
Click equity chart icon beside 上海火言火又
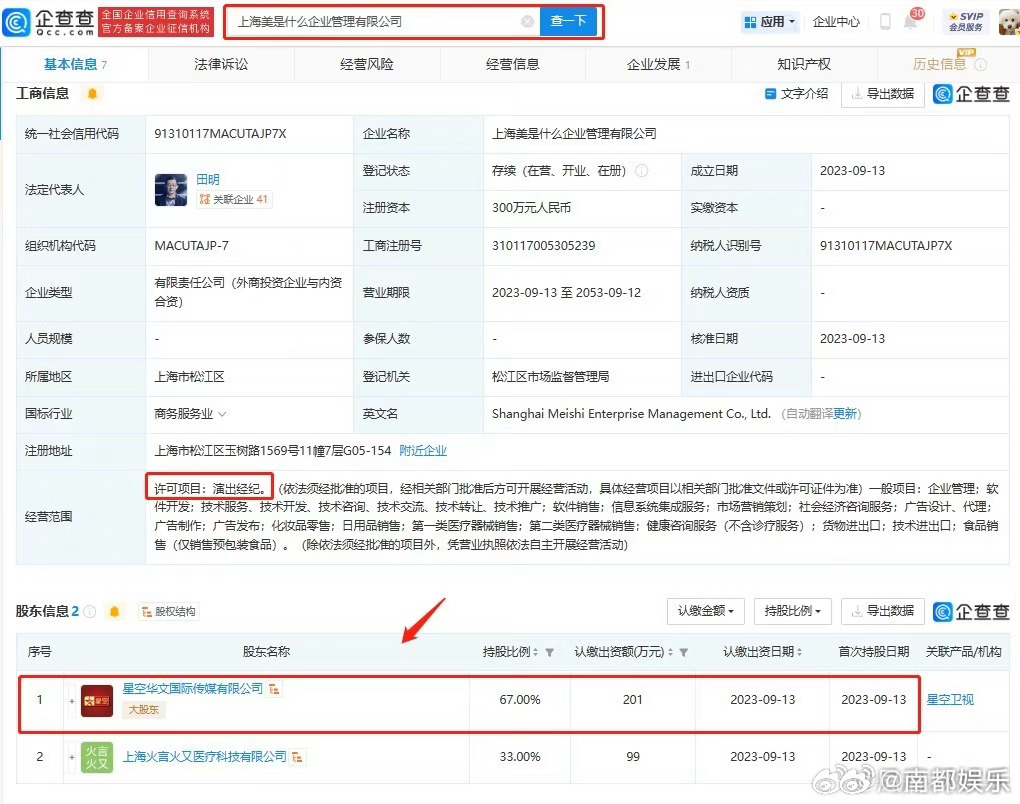coord(297,757)
